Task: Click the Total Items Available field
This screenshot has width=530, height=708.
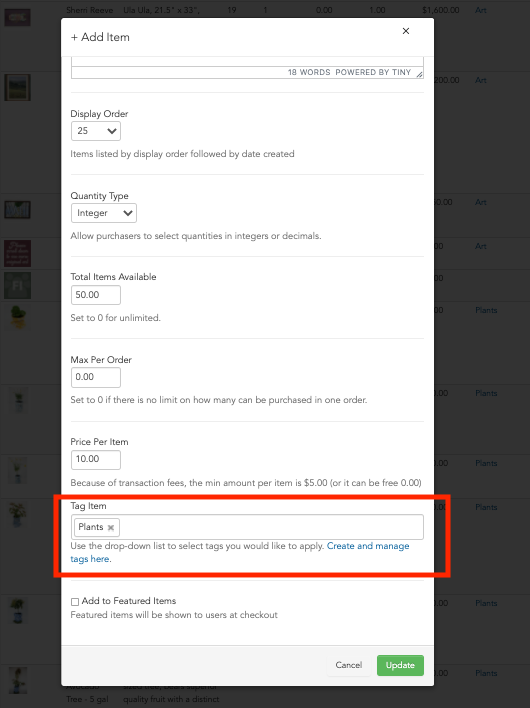Action: (x=96, y=295)
